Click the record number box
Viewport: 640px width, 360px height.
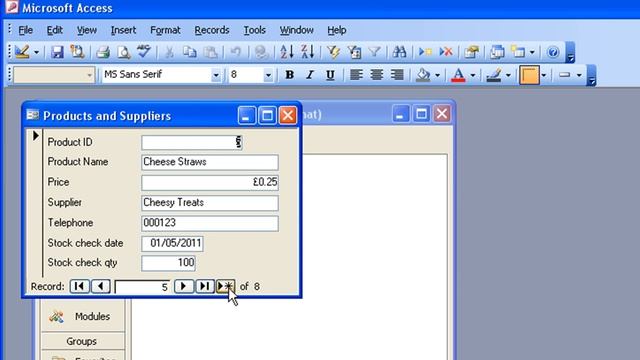(x=142, y=287)
